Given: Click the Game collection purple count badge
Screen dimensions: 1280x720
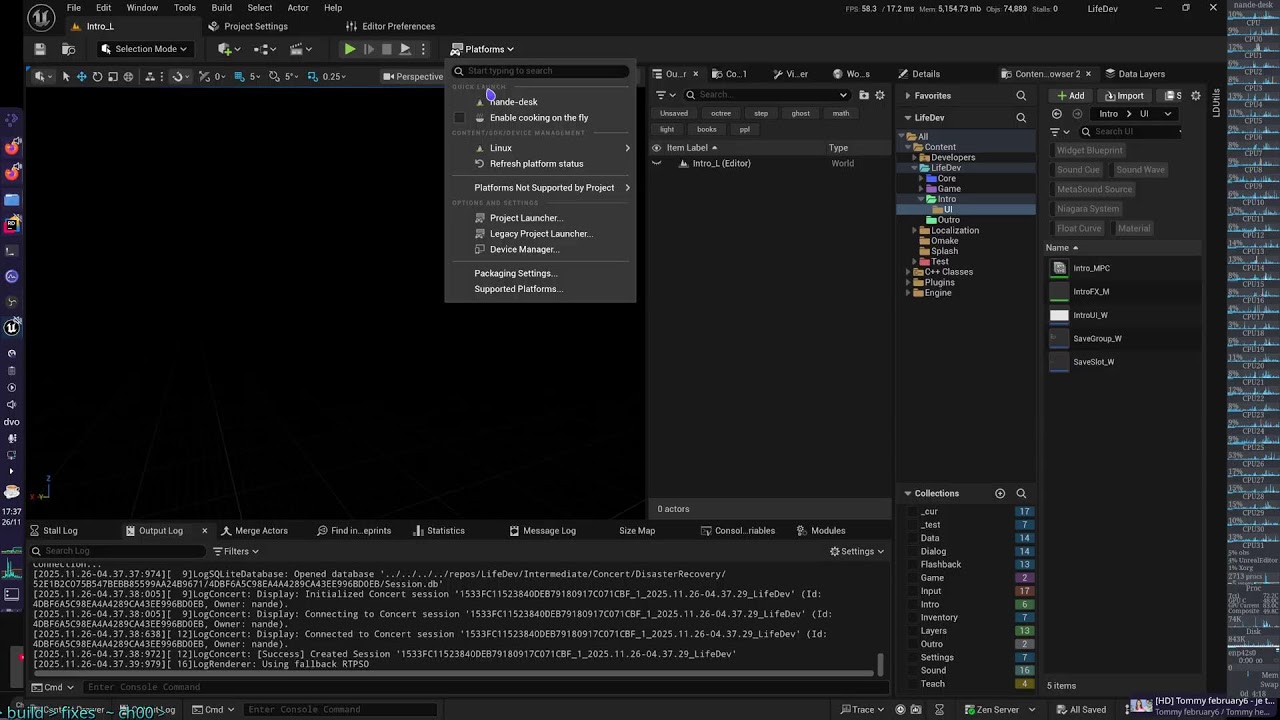Looking at the screenshot, I should [x=1024, y=578].
